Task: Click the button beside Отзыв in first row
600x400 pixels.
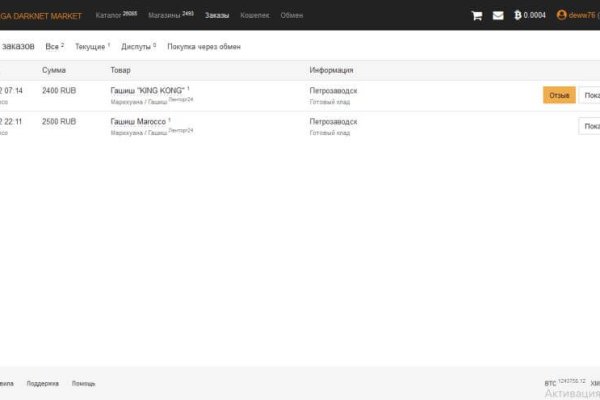Action: pos(589,95)
